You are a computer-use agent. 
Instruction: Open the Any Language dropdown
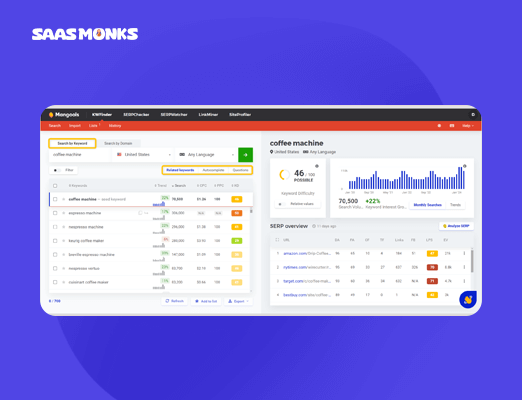click(206, 155)
